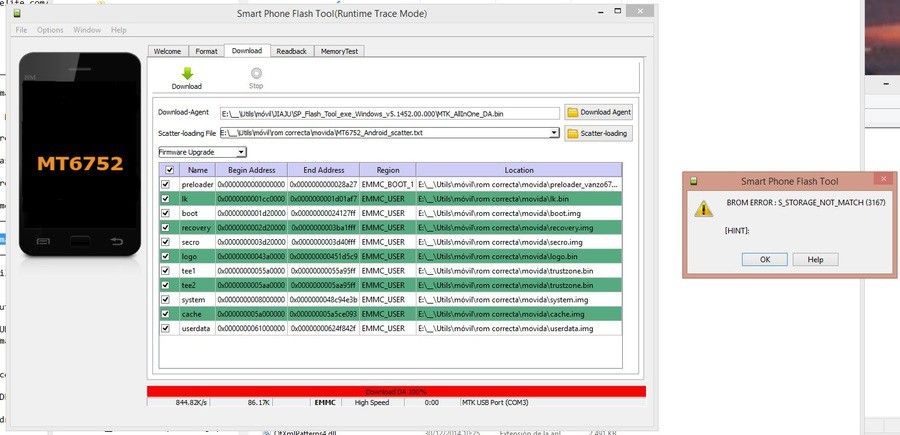Click the Name column header
900x435 pixels.
(x=198, y=170)
